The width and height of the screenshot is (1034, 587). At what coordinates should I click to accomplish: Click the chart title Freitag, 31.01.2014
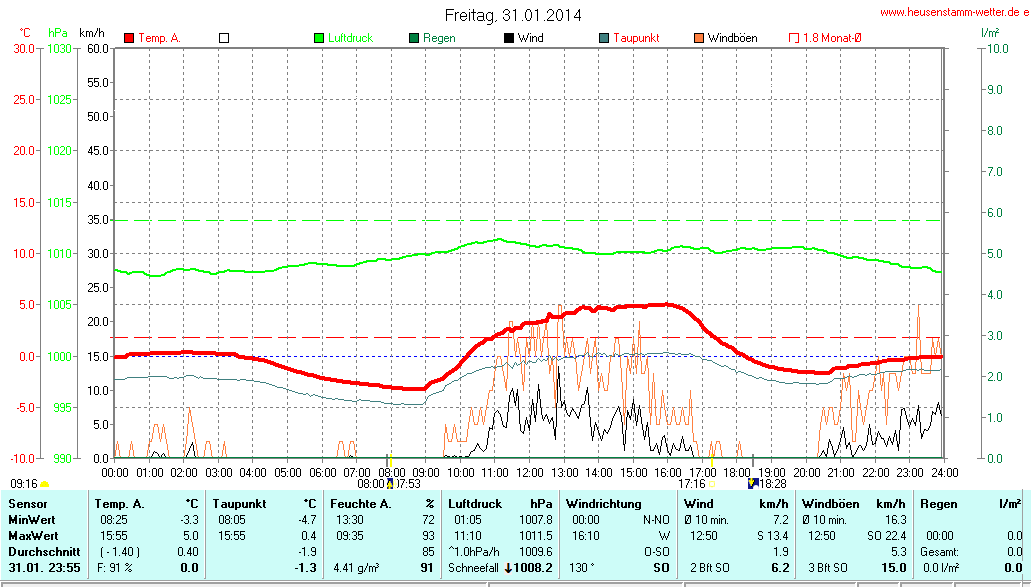click(513, 15)
